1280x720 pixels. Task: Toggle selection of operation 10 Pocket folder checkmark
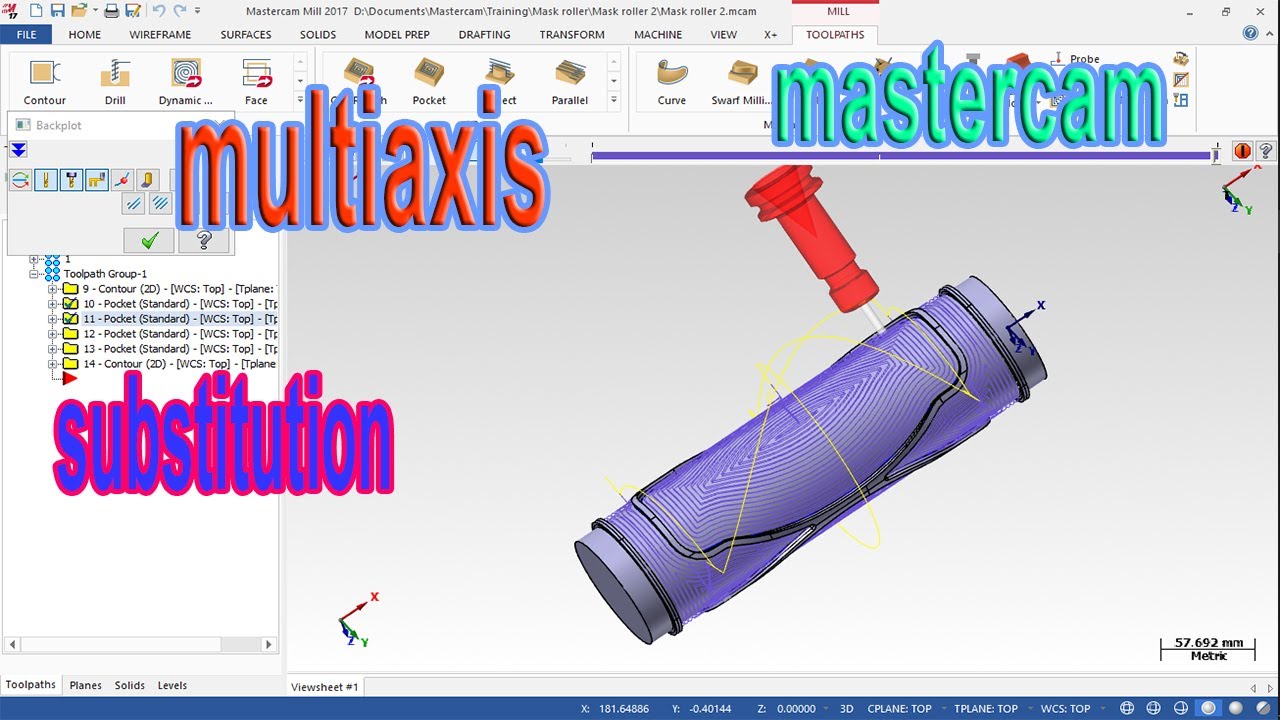70,304
